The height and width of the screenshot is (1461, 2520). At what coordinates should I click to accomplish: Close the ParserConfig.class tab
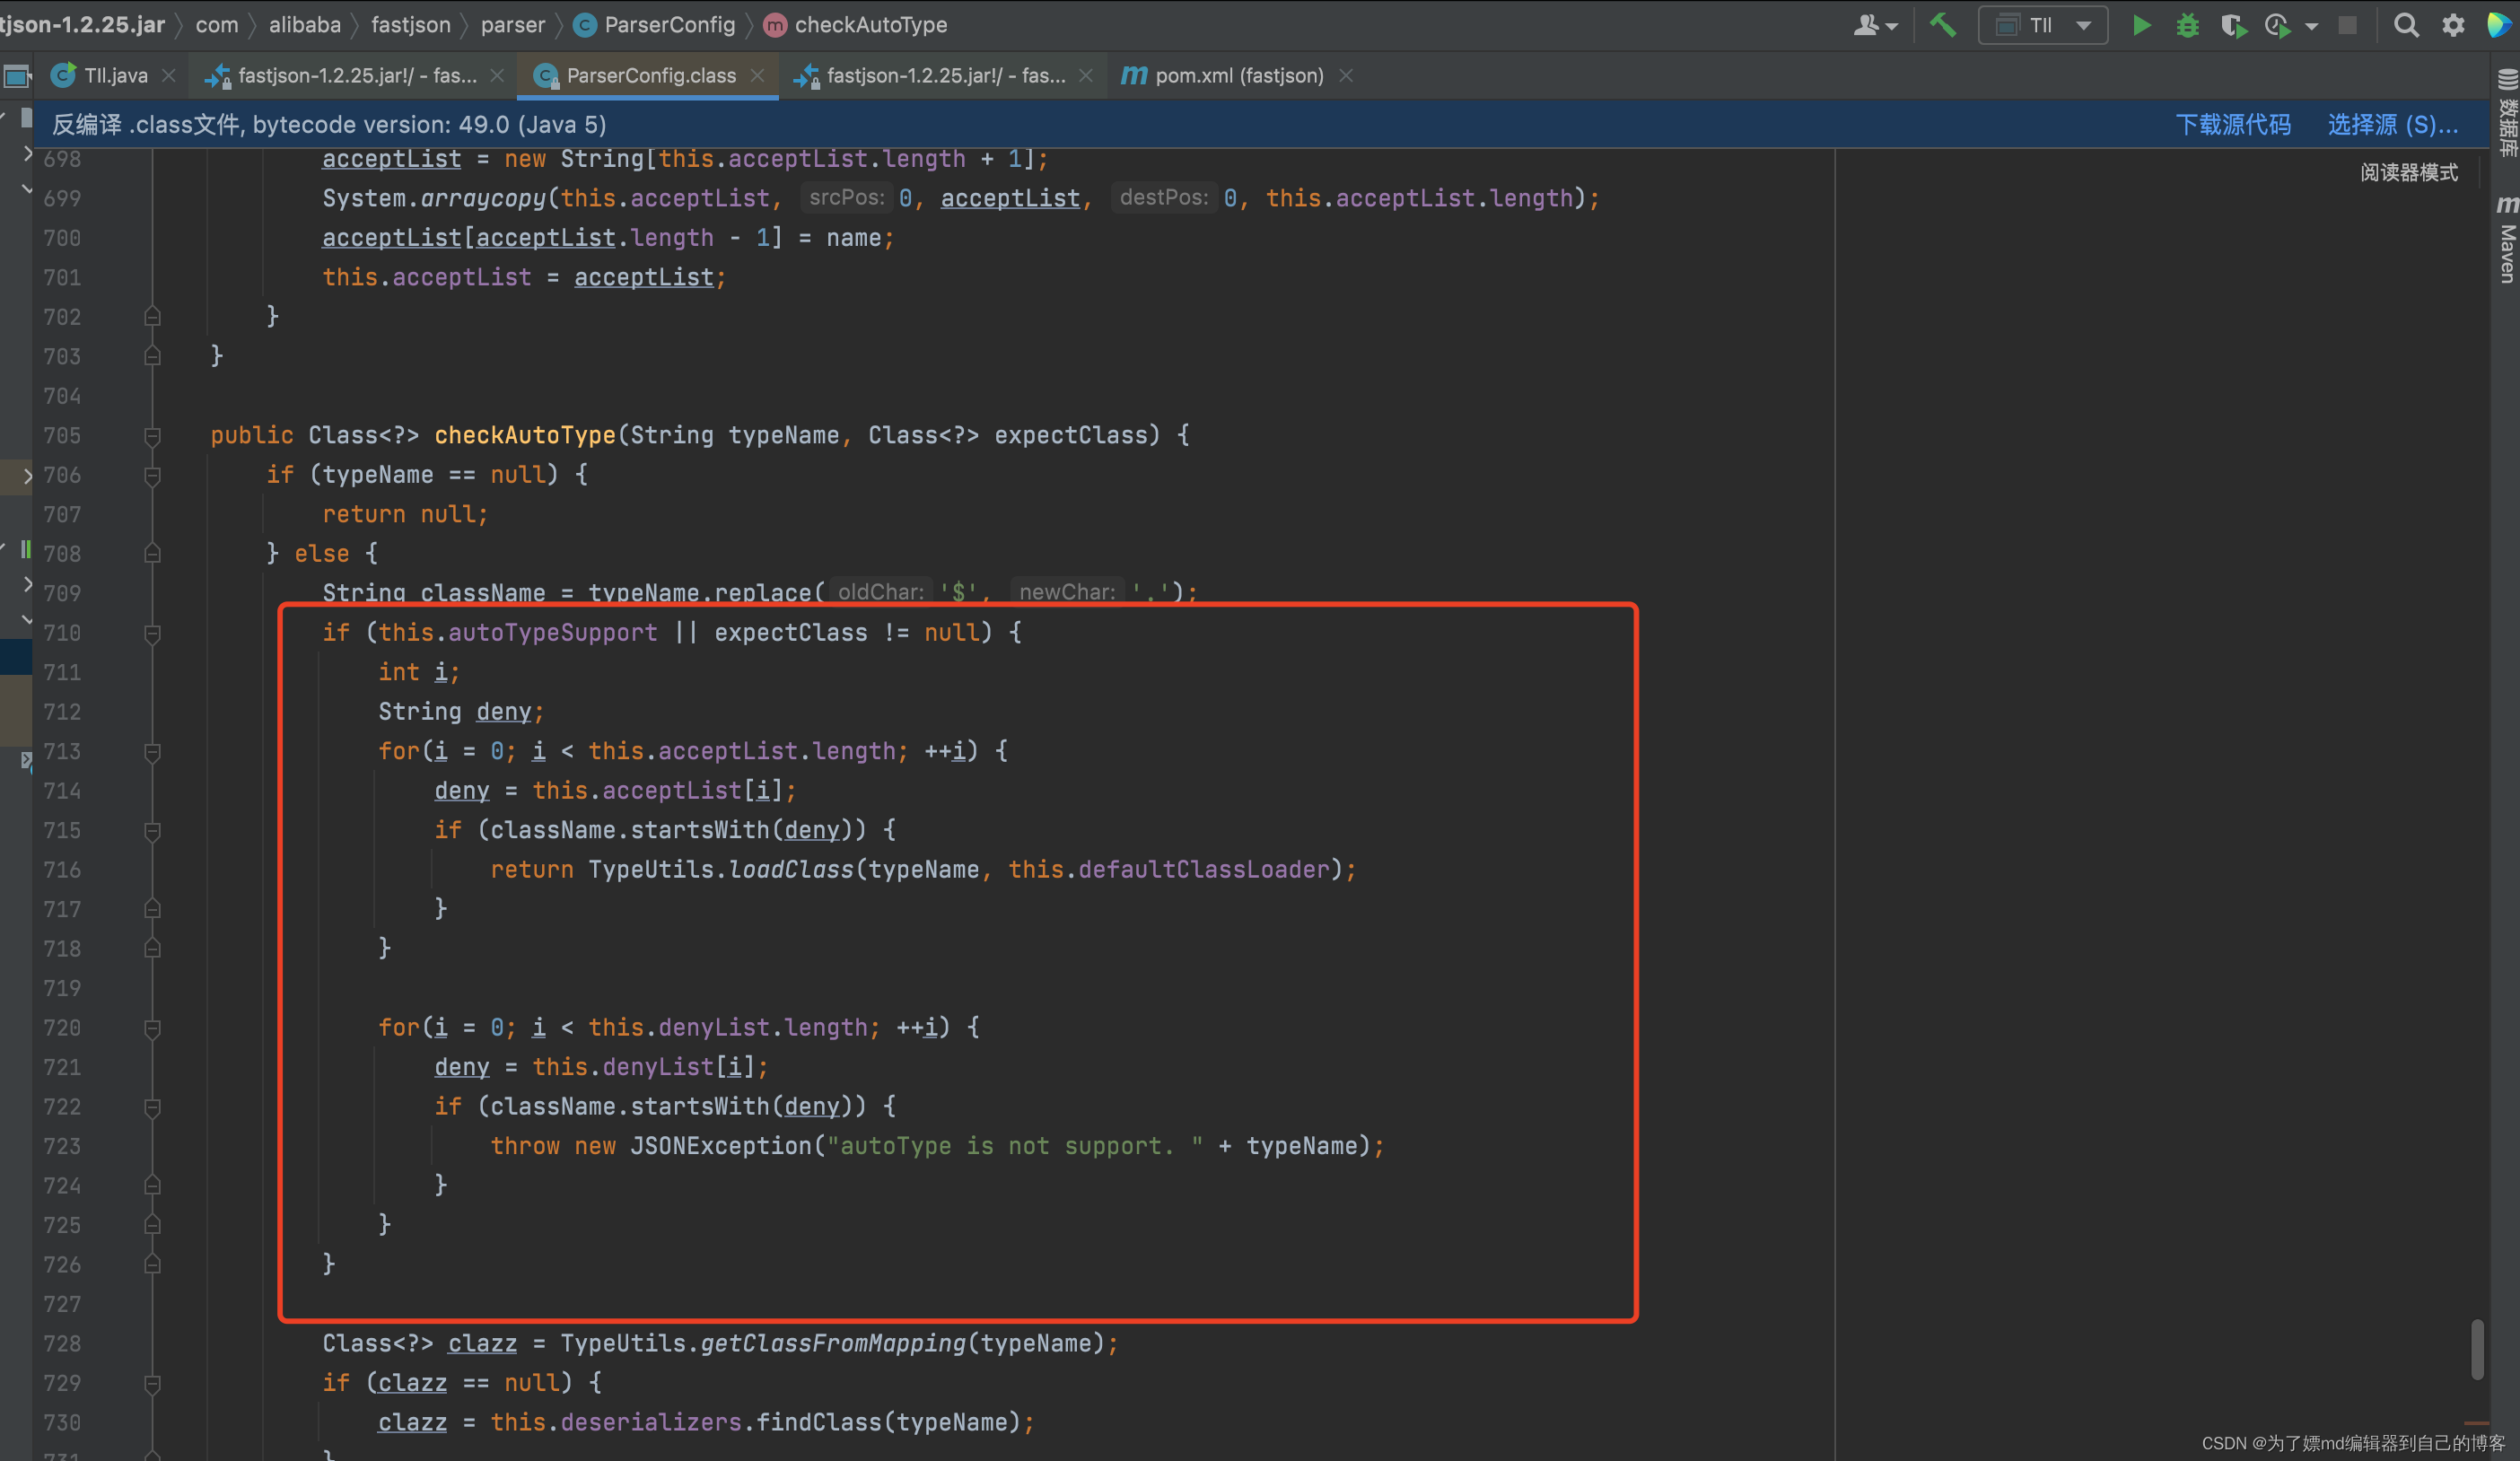point(757,76)
